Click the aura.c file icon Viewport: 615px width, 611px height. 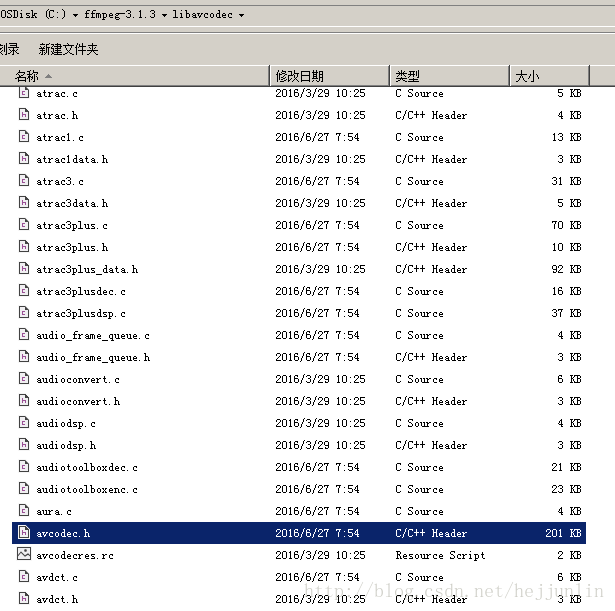point(24,510)
